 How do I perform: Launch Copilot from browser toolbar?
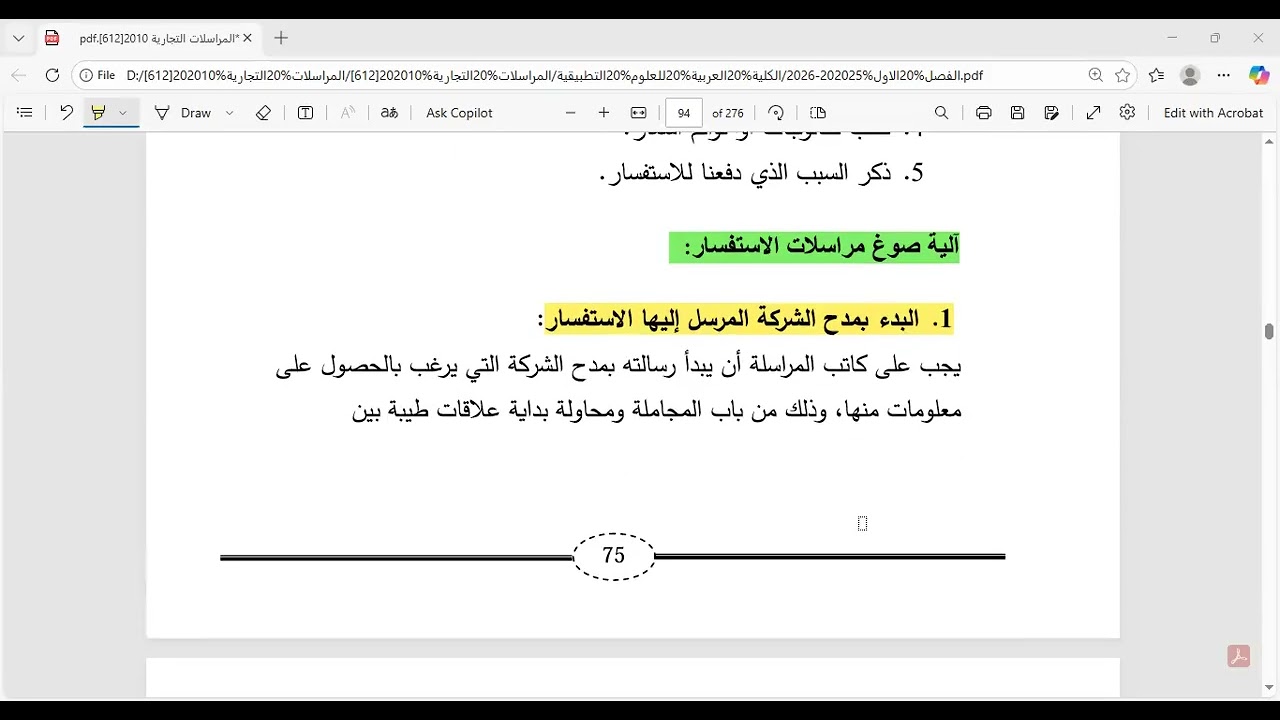click(1258, 75)
